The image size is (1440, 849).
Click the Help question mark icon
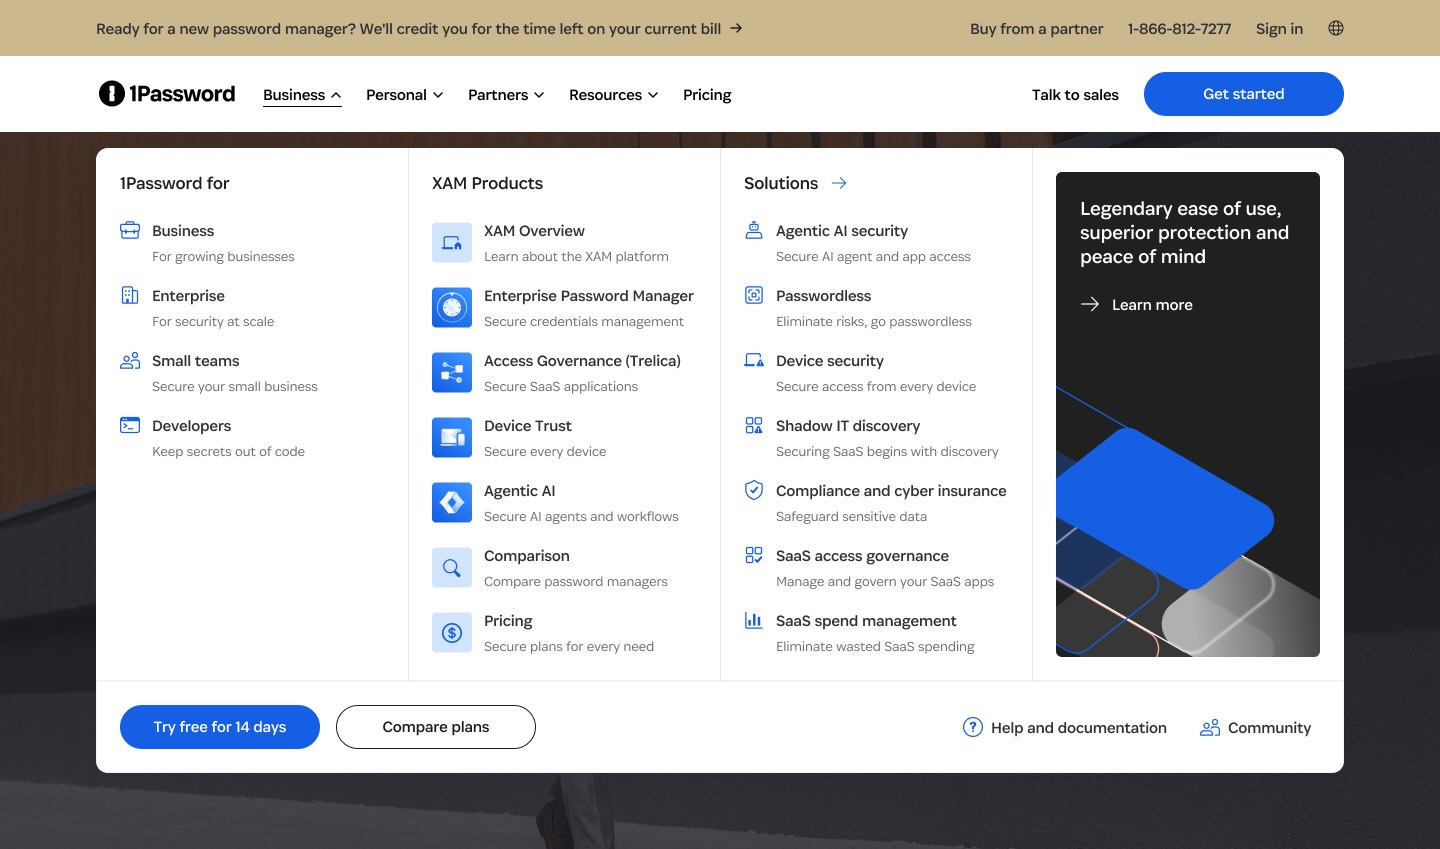point(972,727)
